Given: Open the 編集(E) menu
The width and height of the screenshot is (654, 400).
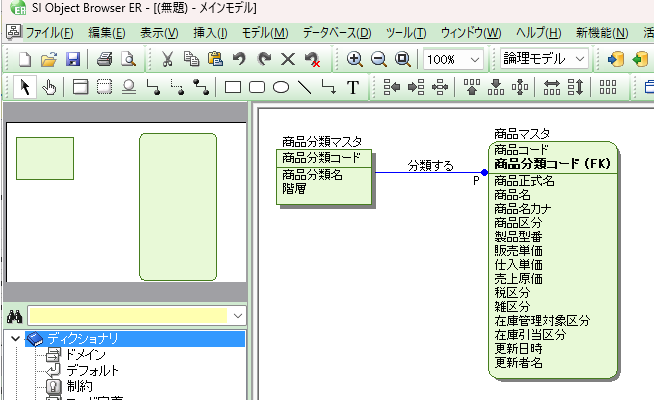Looking at the screenshot, I should tap(106, 33).
